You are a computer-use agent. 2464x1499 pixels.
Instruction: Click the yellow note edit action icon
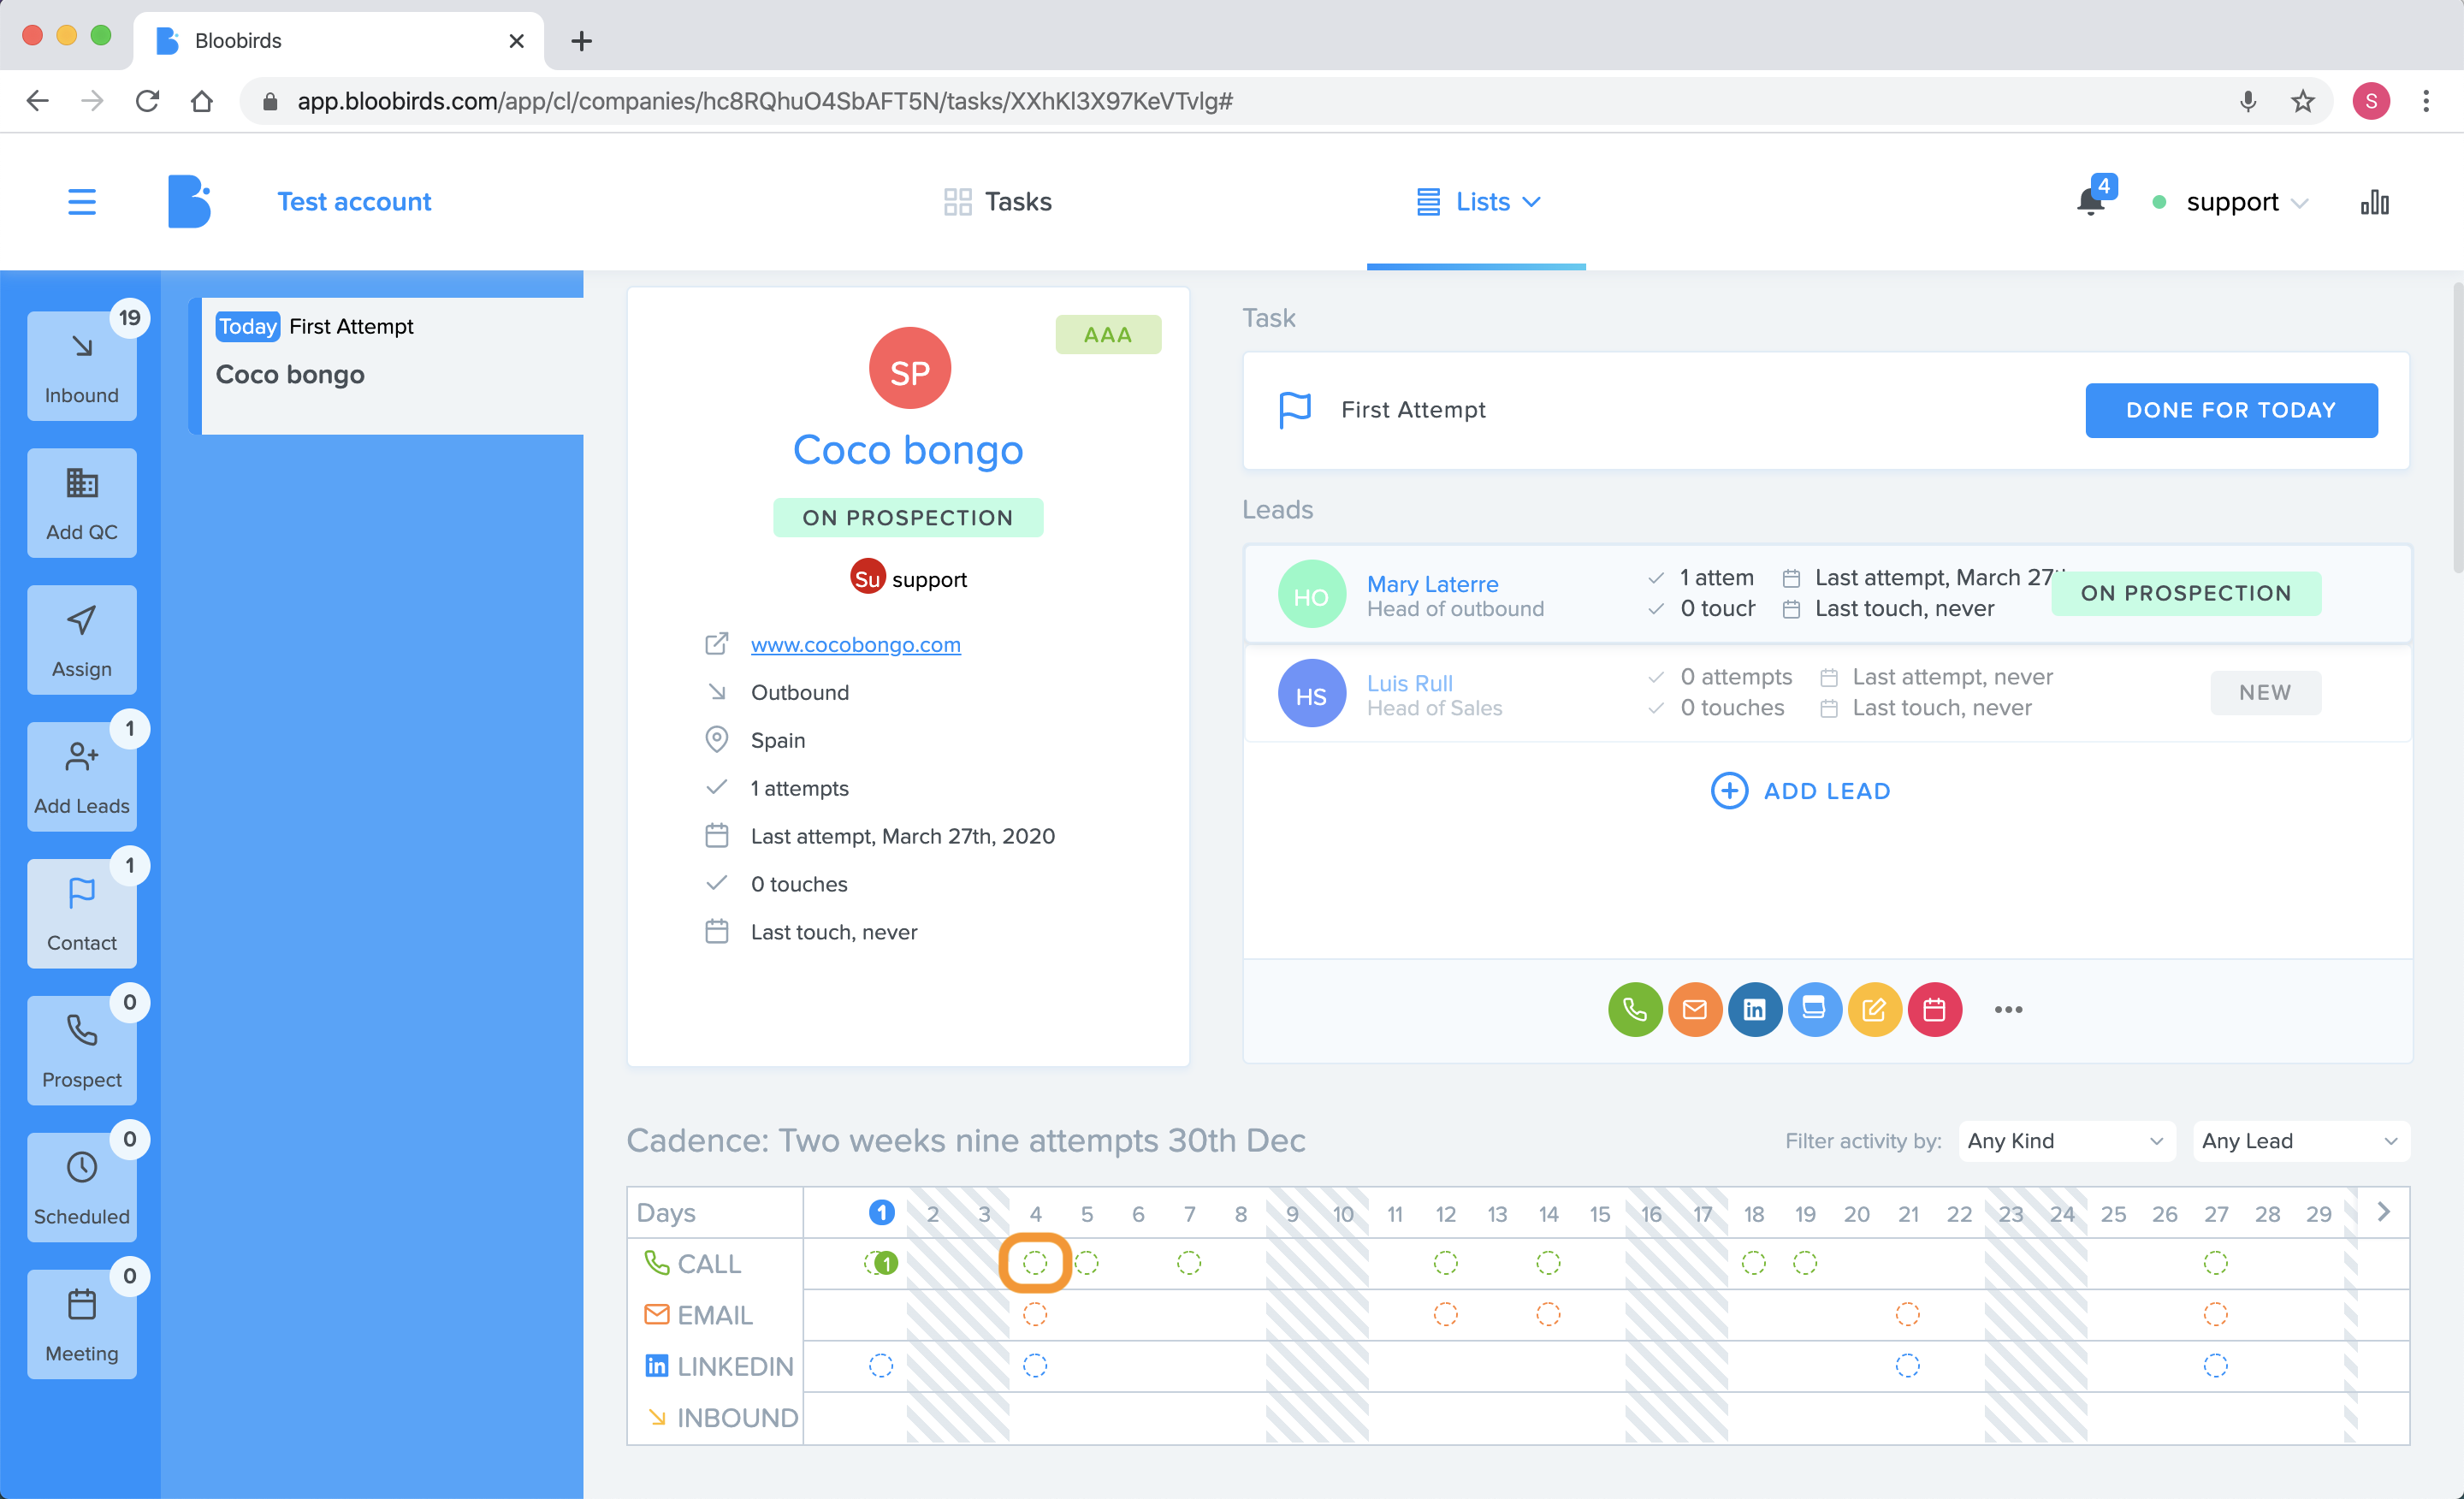pos(1875,1010)
